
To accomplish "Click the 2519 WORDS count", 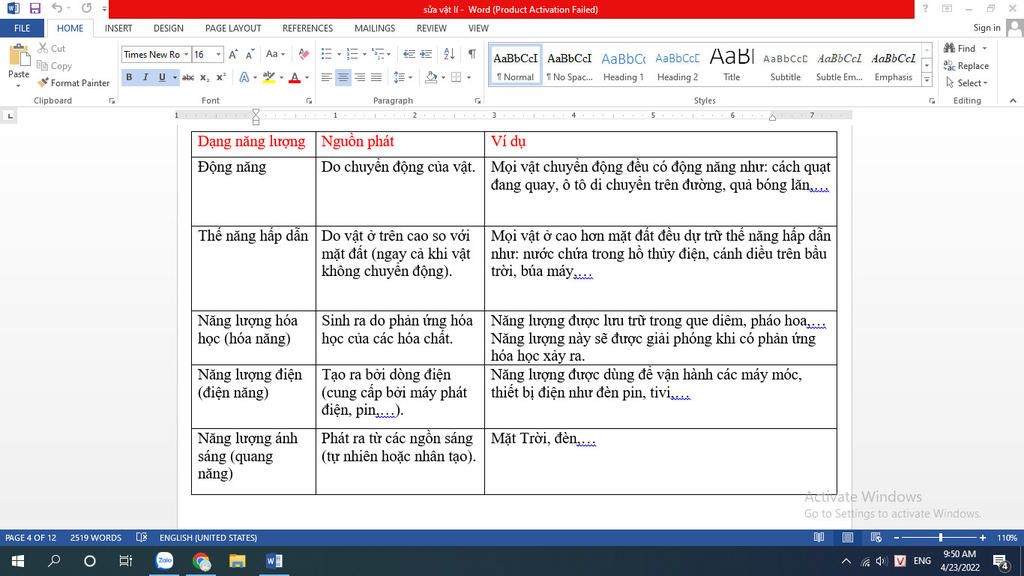I will pyautogui.click(x=95, y=537).
